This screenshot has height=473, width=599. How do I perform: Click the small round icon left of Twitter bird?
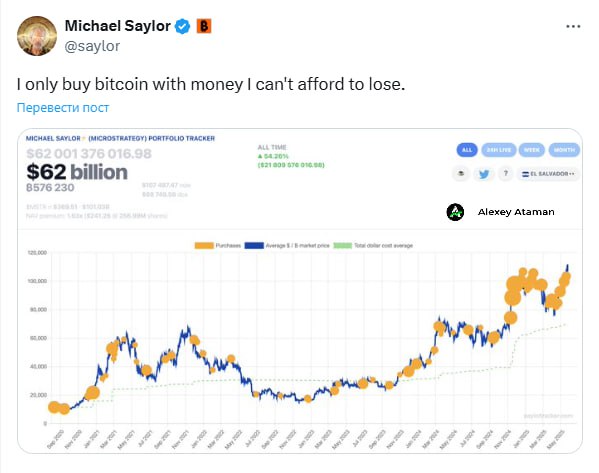(x=461, y=174)
